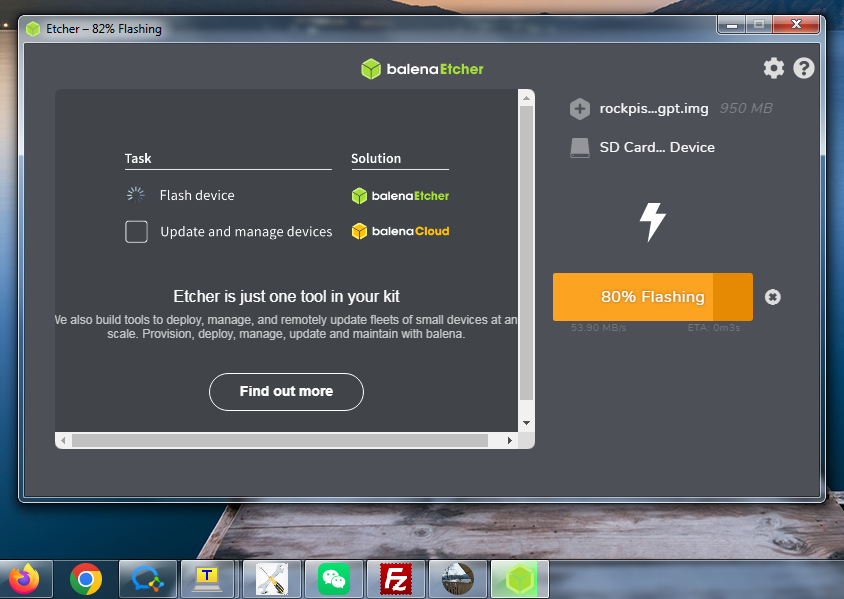The image size is (844, 599).
Task: Click the Etcher taskbar button
Action: click(519, 579)
